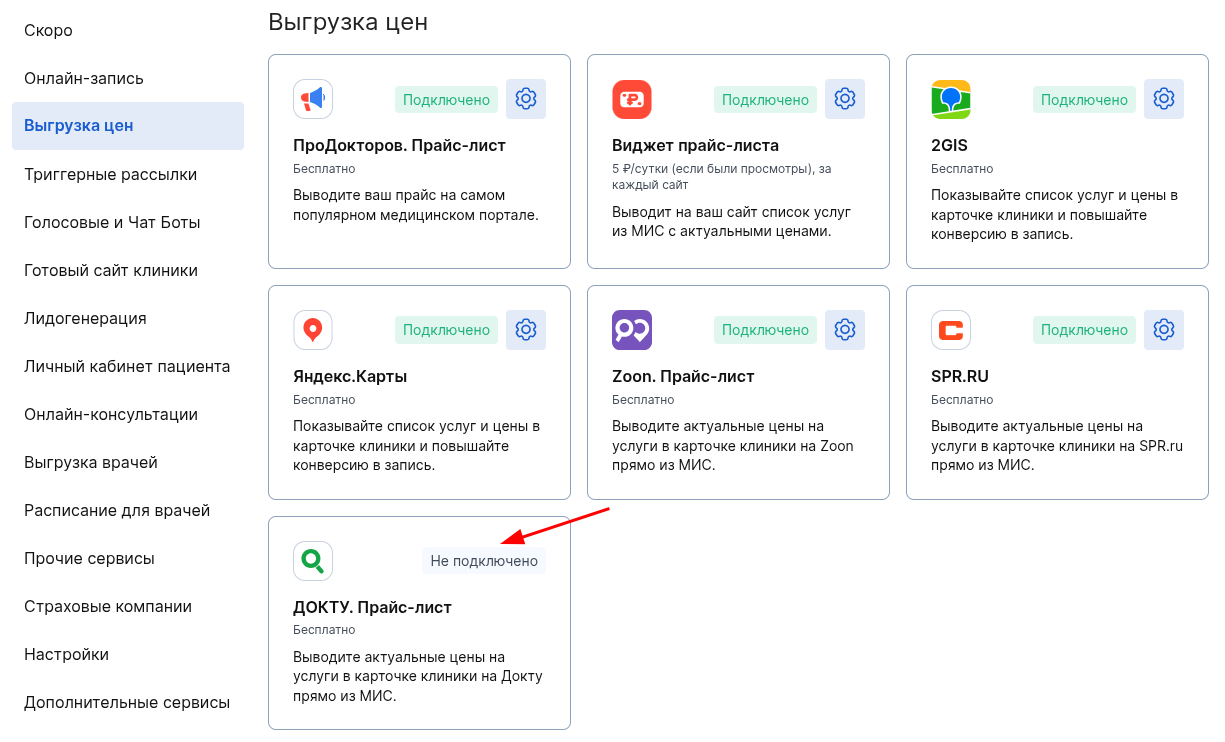The width and height of the screenshot is (1225, 742).
Task: Open Голосовые и Чат Боты section
Action: pos(128,222)
